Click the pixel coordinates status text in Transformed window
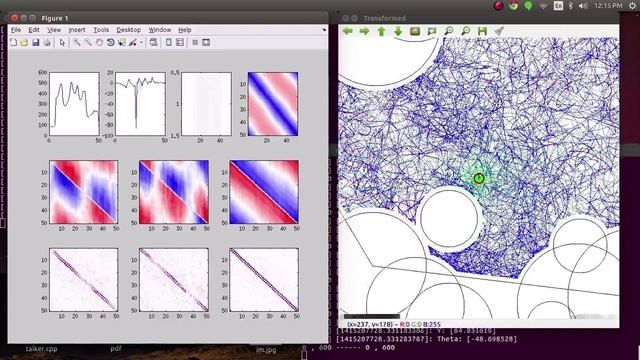Image resolution: width=640 pixels, height=360 pixels. [393, 324]
